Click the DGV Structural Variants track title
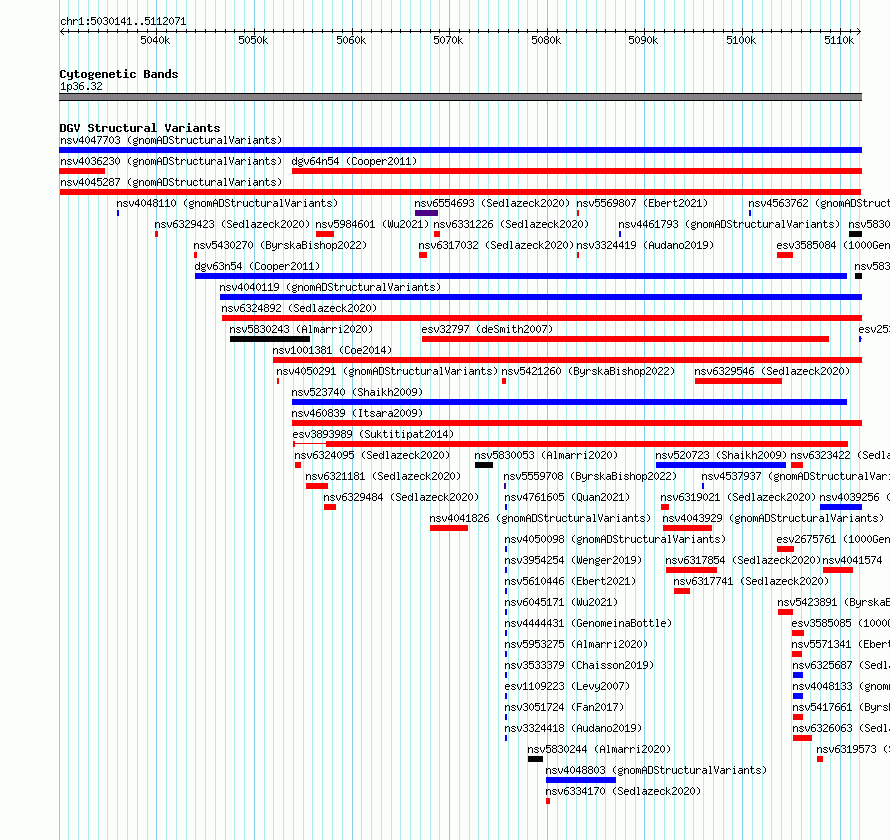890x840 pixels. [x=140, y=128]
